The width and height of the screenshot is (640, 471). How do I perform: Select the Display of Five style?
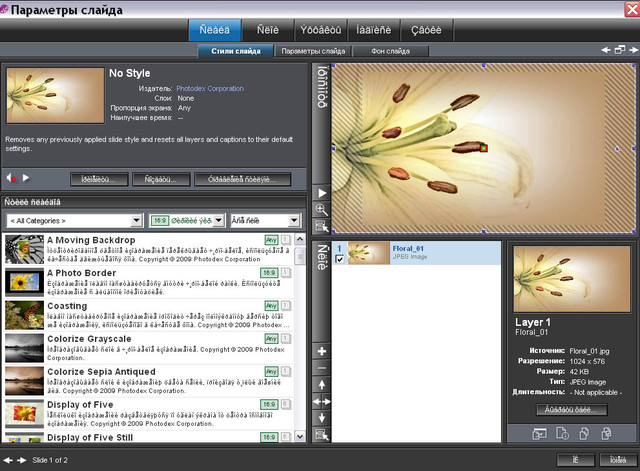click(x=149, y=414)
